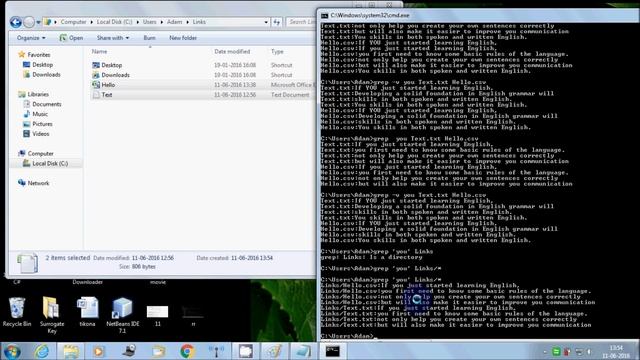Show hidden tray icons arrow

click(x=544, y=352)
